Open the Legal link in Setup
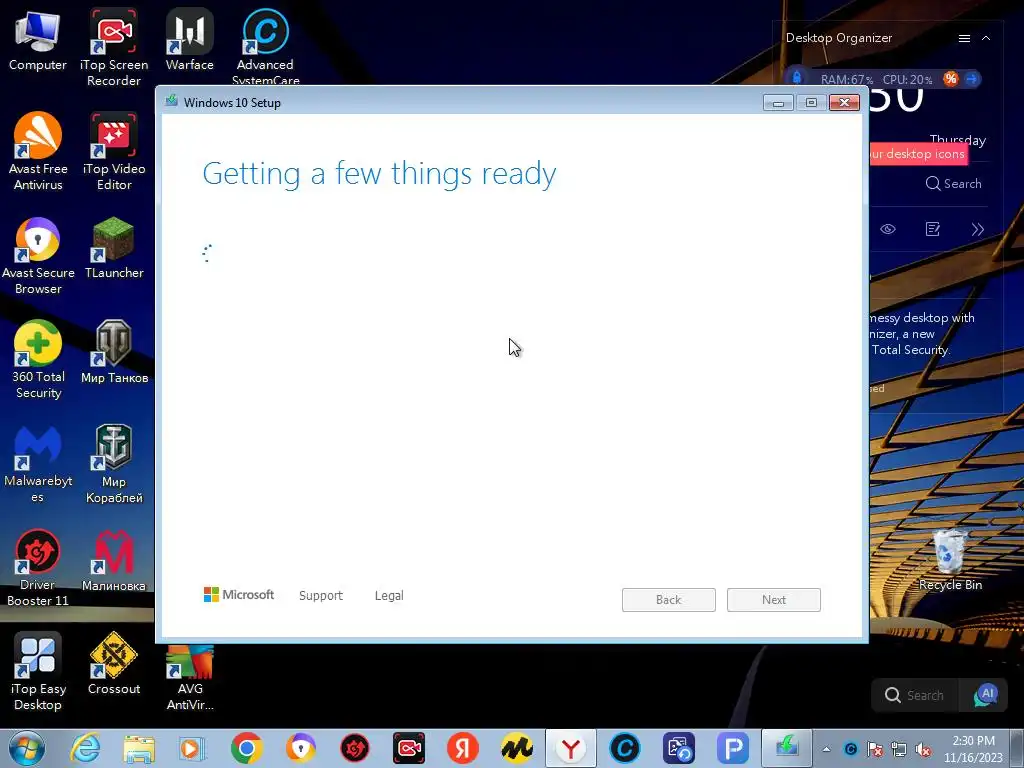1024x768 pixels. point(389,596)
